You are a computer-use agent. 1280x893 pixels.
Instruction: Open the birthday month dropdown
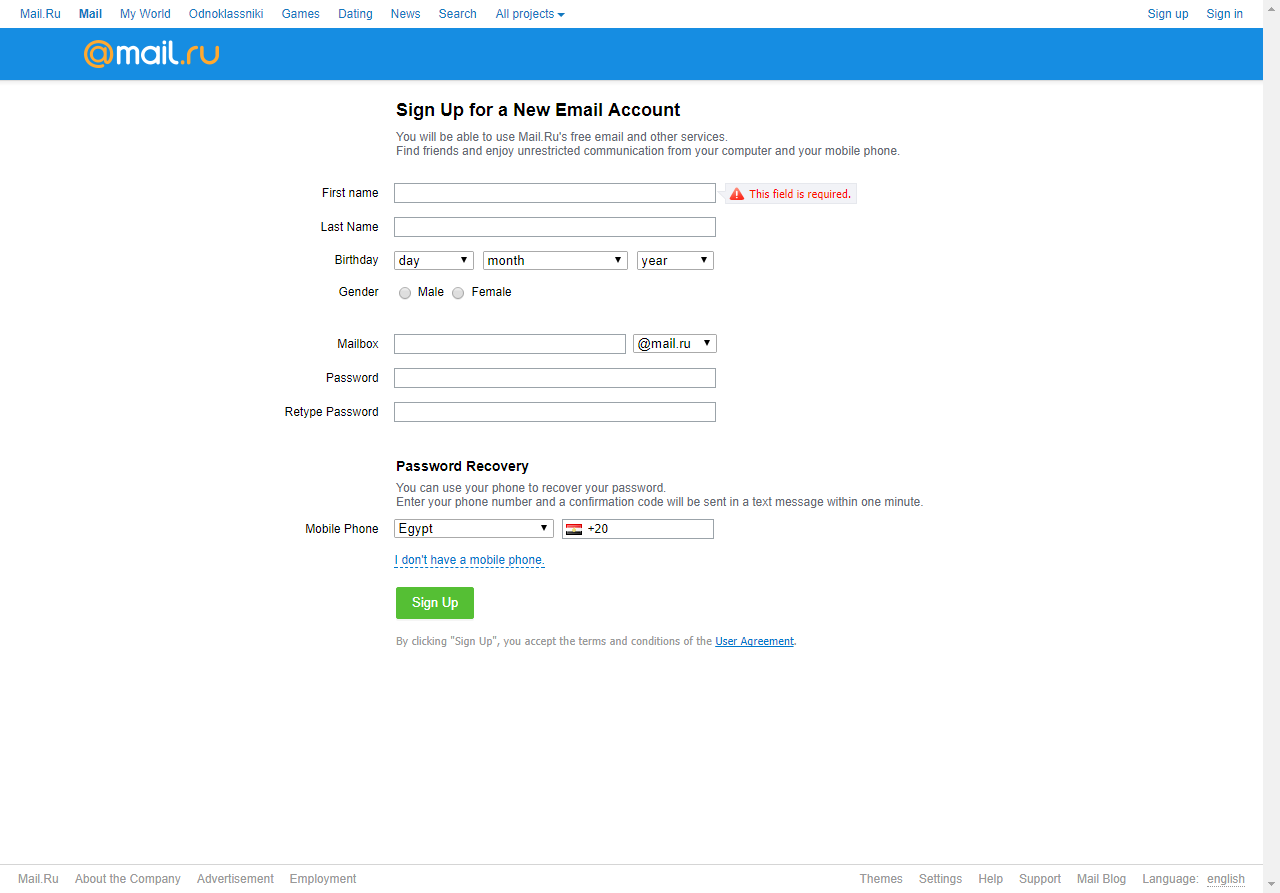point(555,260)
